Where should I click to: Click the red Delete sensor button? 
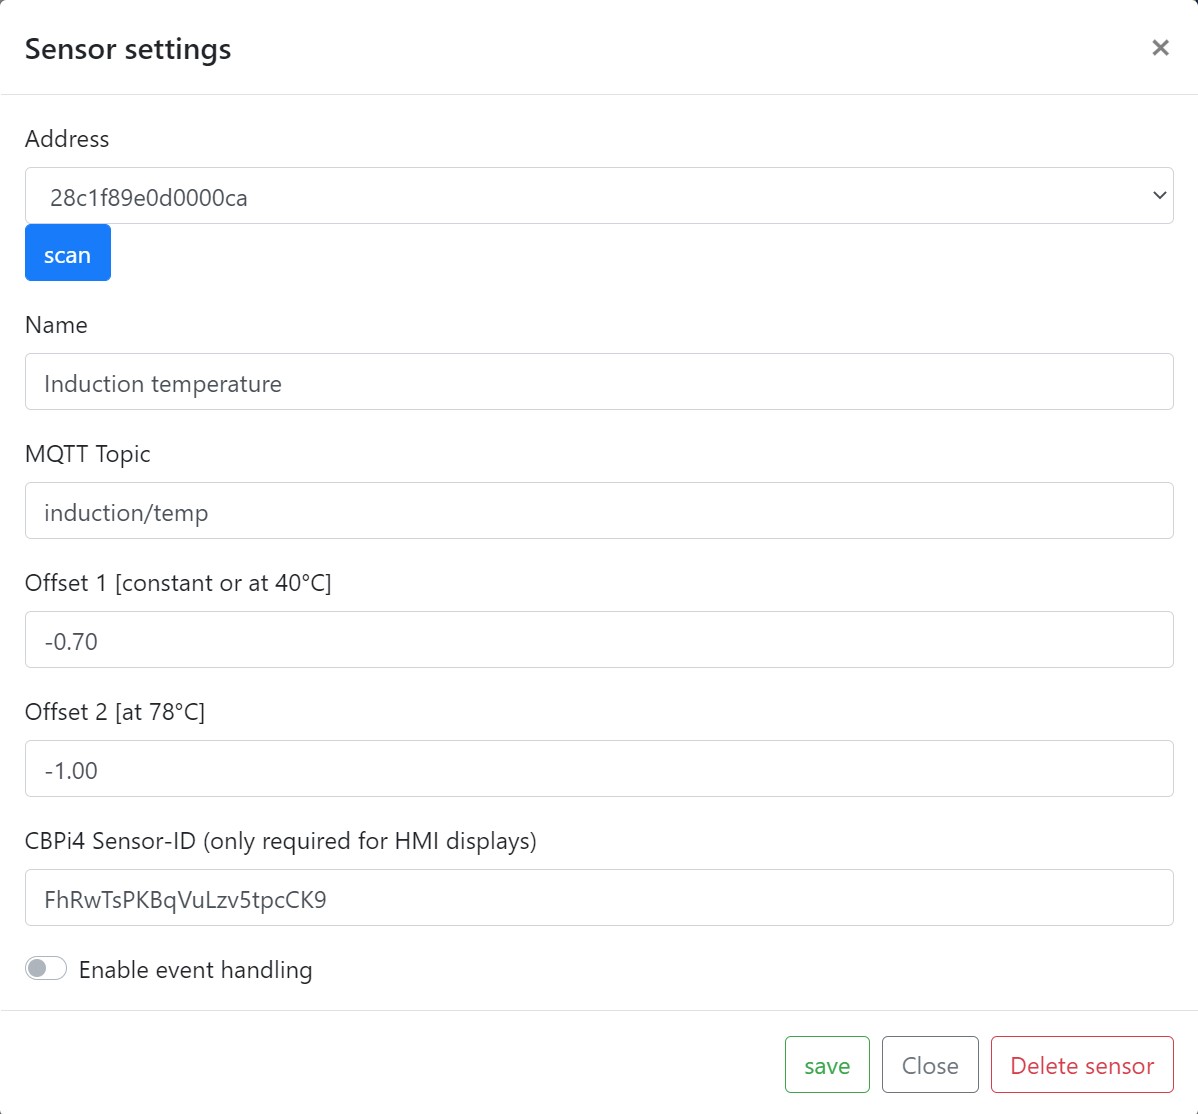(1082, 1065)
